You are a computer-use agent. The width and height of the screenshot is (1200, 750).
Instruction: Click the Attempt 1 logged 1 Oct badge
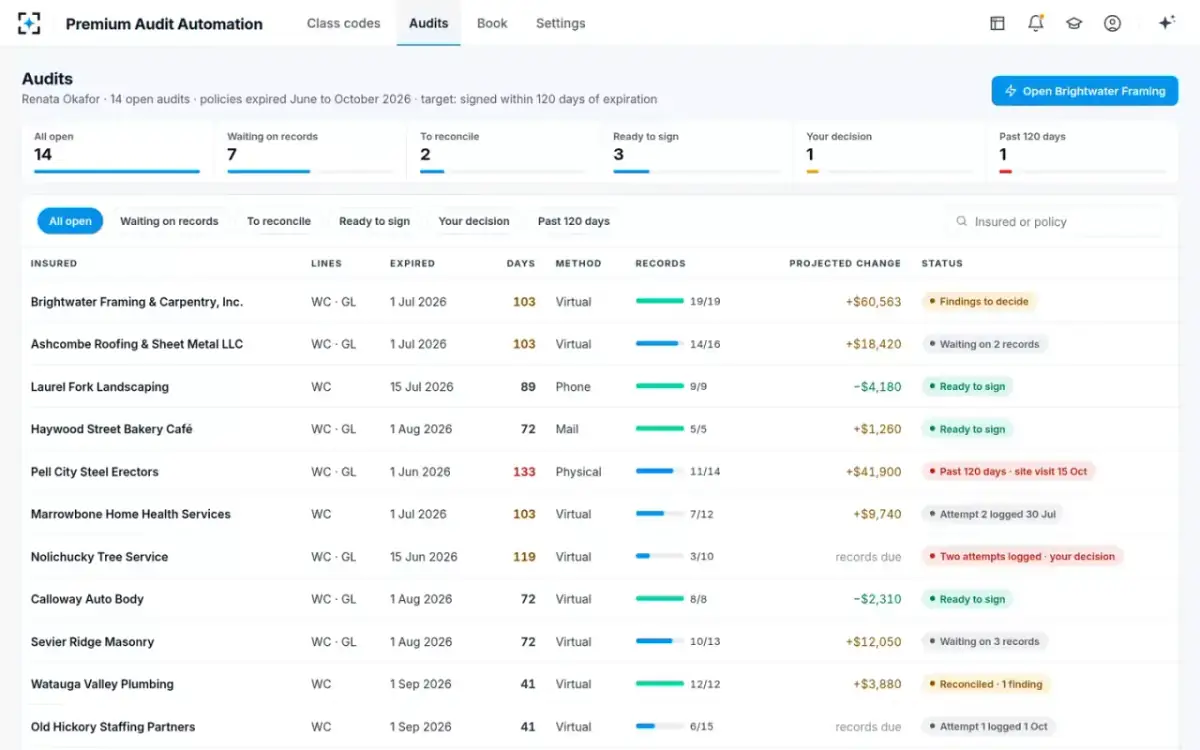(x=989, y=726)
